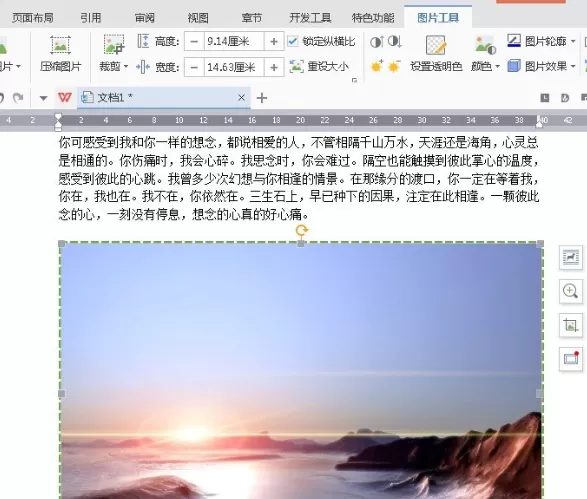Screen dimensions: 587x499
Task: Switch to References (引用) tab
Action: 91,18
